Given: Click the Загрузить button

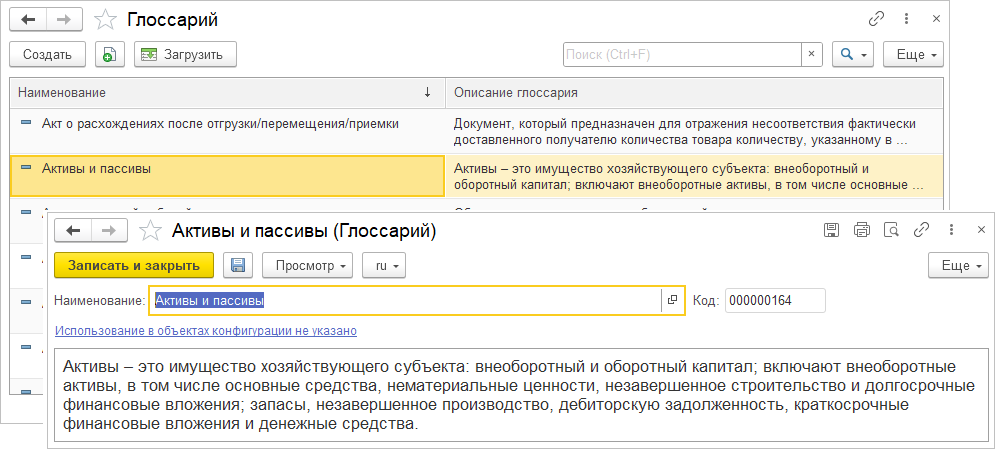Looking at the screenshot, I should 185,55.
